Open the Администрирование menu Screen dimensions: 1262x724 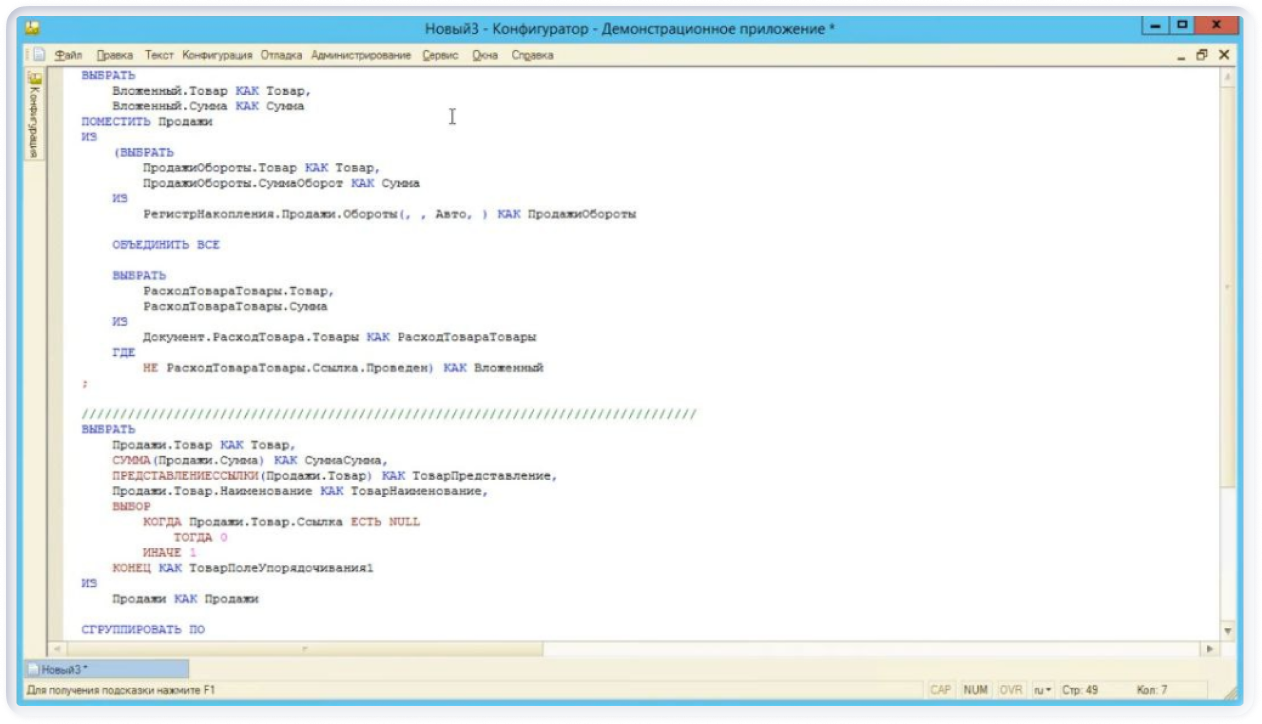coord(361,55)
